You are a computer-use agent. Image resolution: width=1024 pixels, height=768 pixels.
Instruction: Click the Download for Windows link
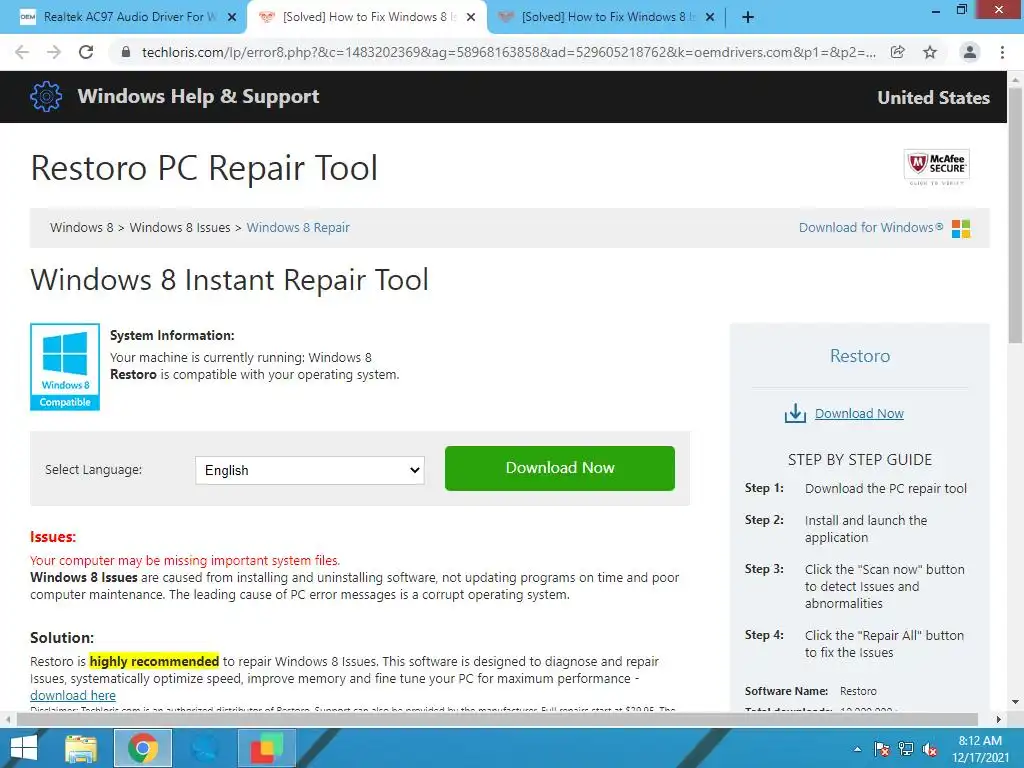tap(871, 227)
